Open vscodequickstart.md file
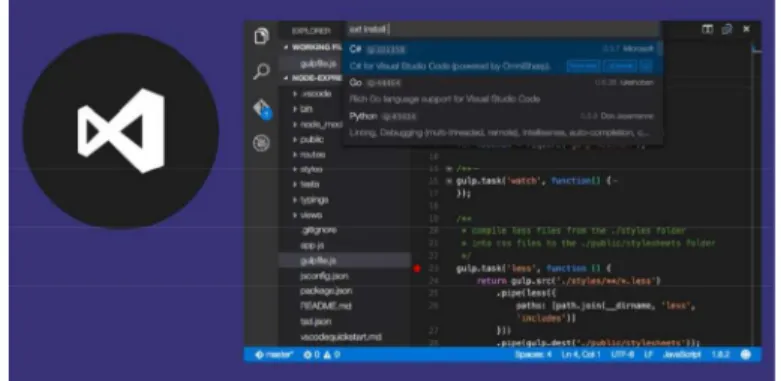 [x=341, y=337]
